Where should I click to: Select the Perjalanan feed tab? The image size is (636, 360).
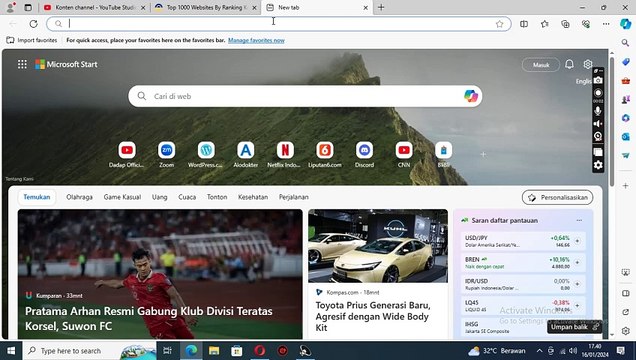[294, 197]
